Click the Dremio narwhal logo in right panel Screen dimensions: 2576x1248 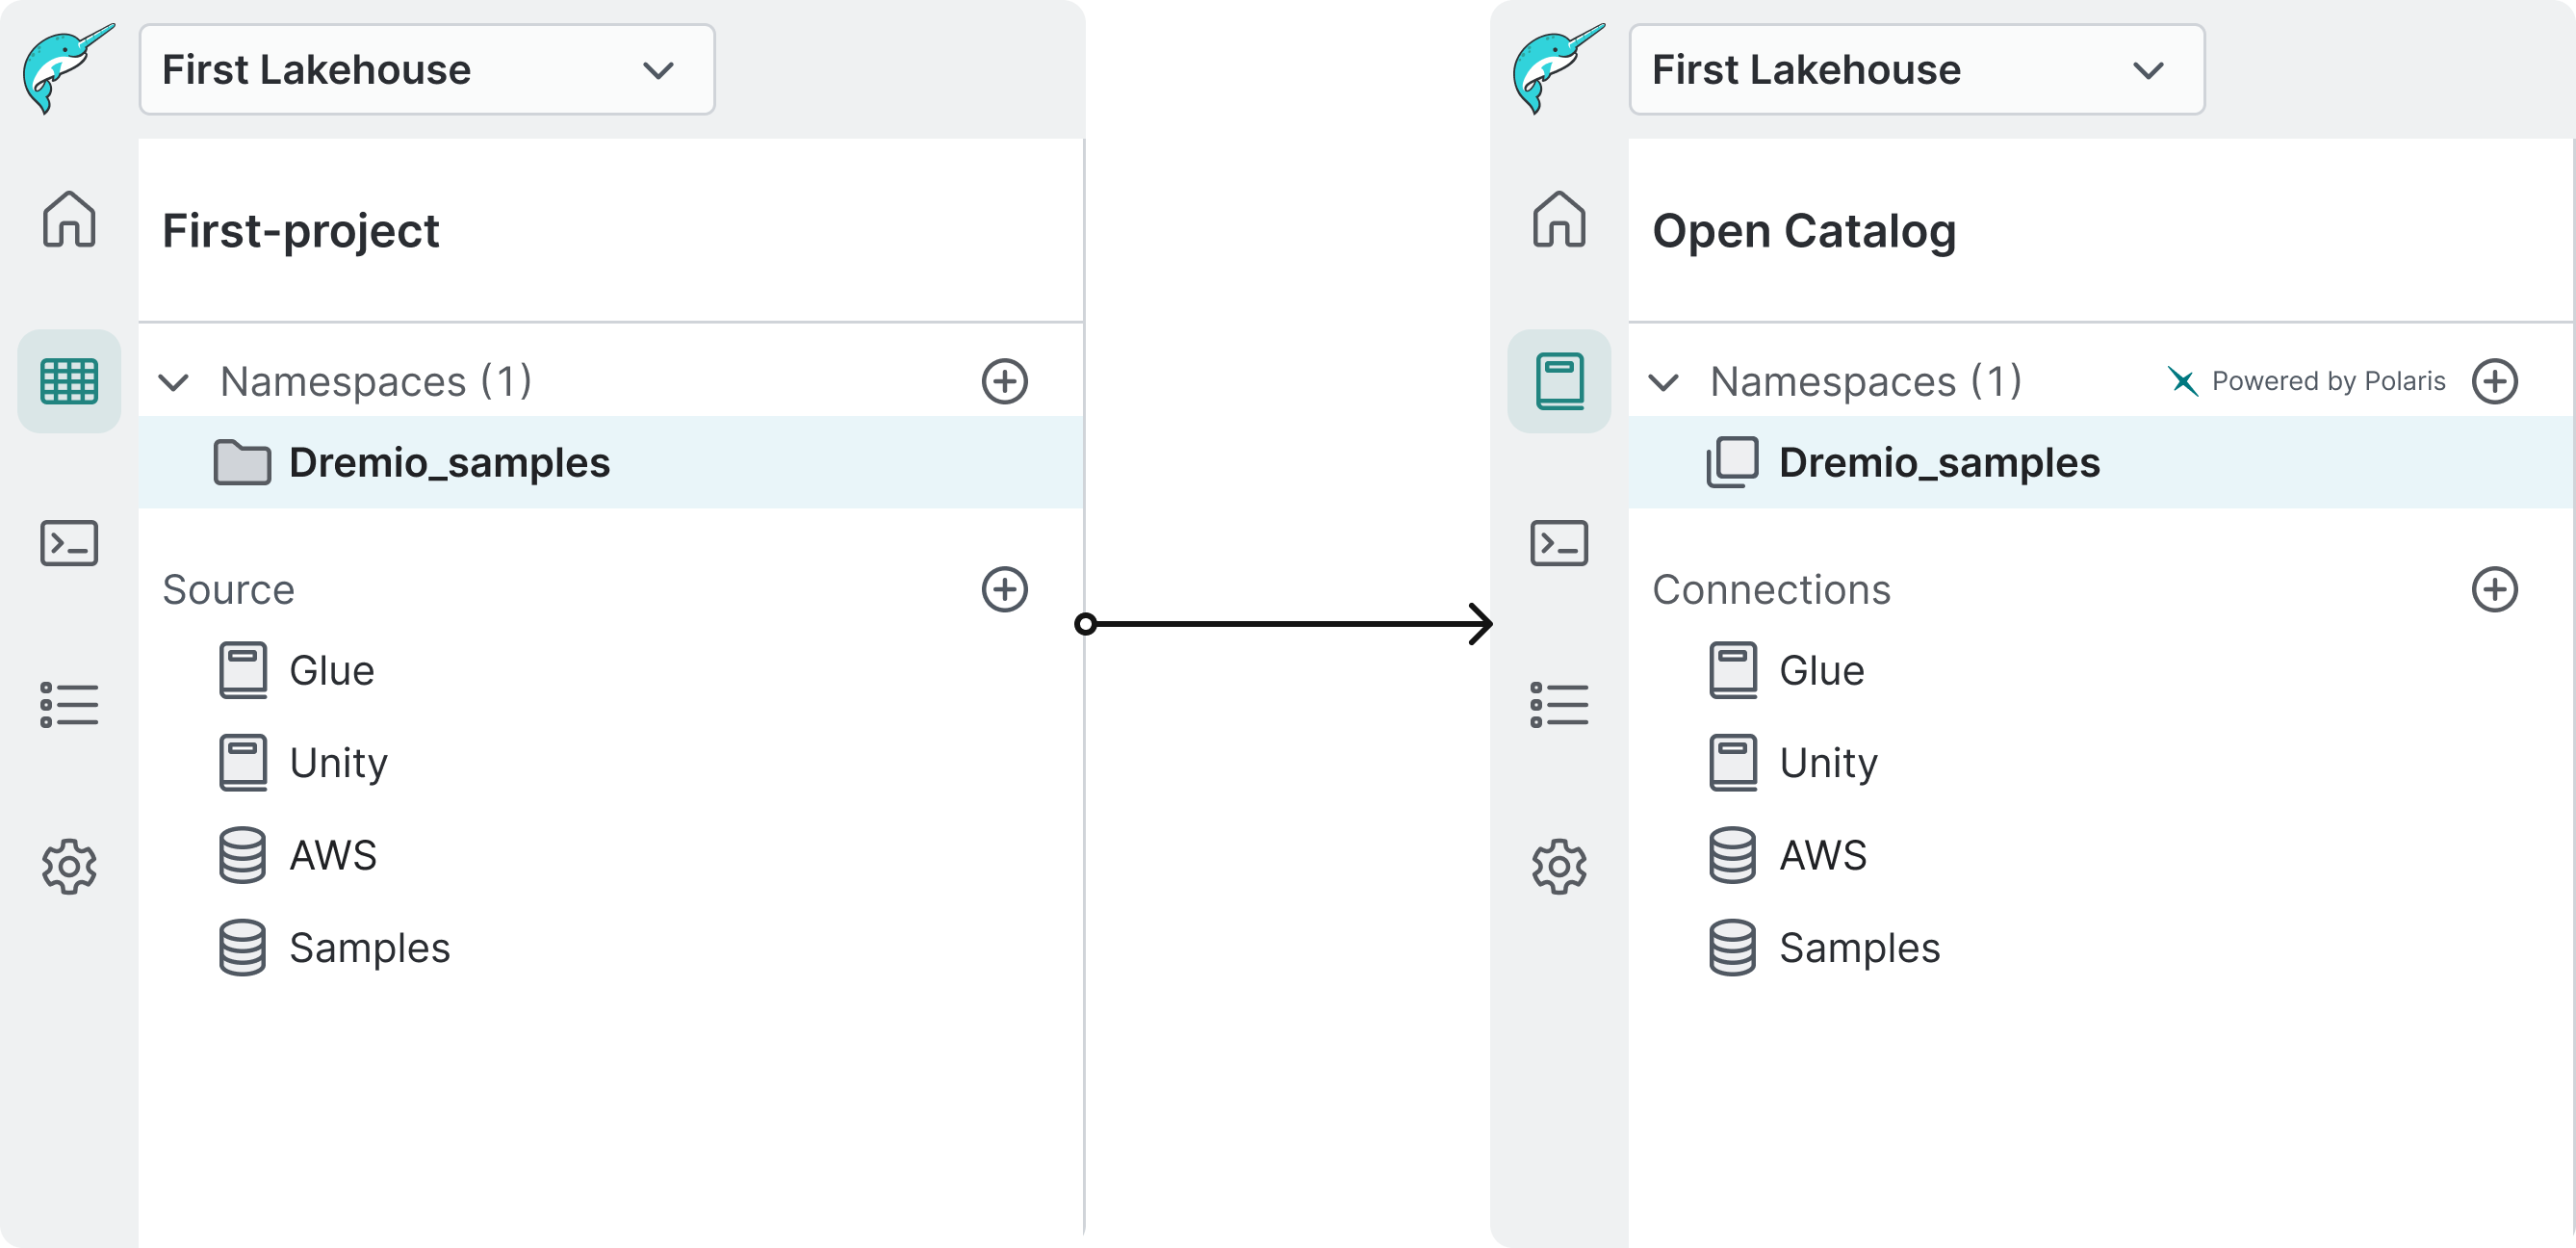click(x=1558, y=68)
